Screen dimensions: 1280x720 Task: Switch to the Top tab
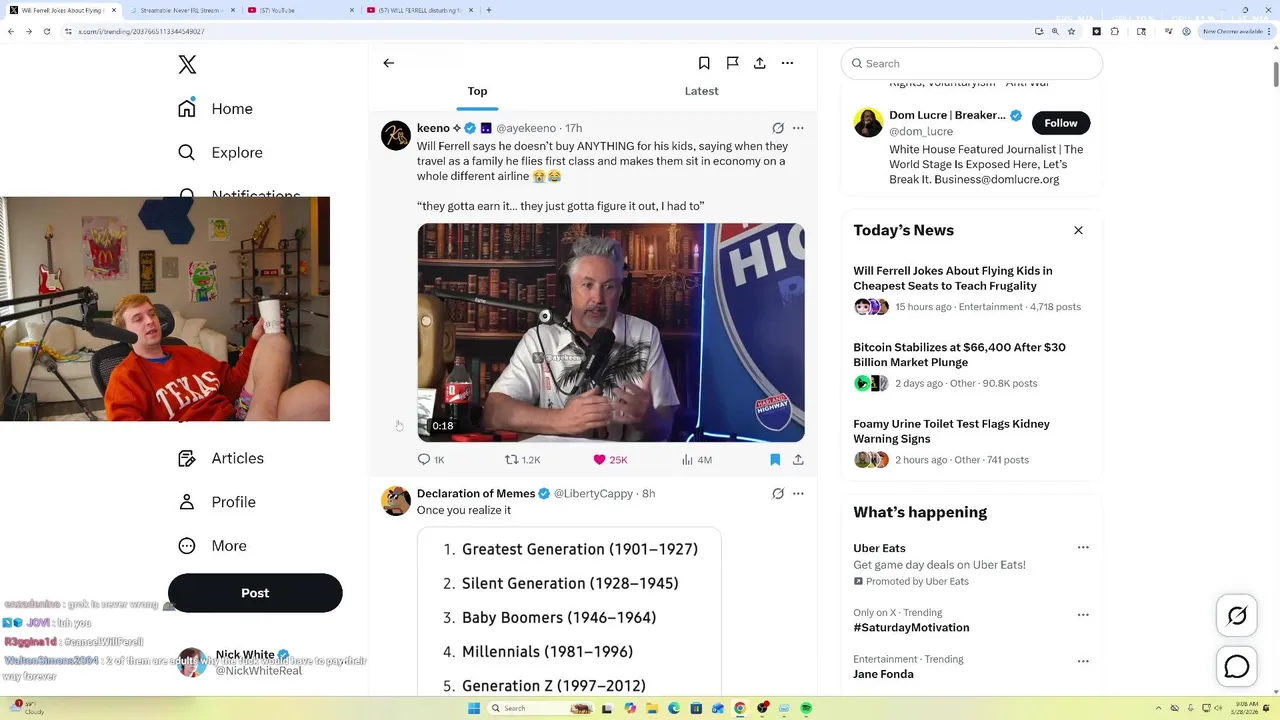(477, 91)
